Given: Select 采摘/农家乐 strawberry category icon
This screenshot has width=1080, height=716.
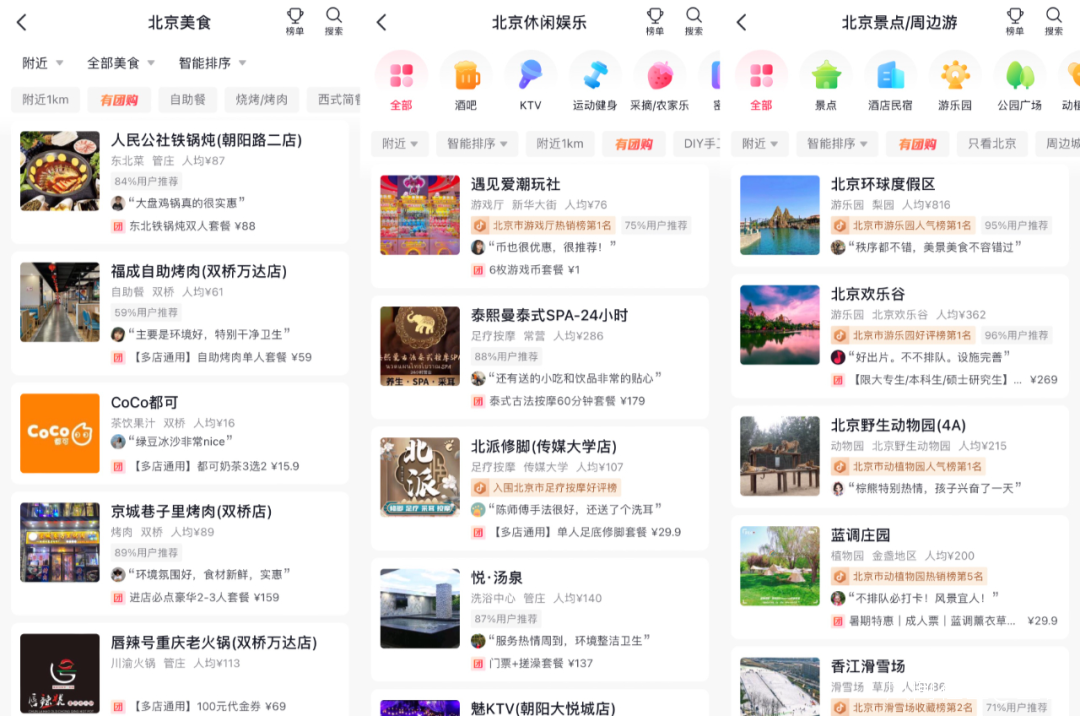Looking at the screenshot, I should point(660,75).
